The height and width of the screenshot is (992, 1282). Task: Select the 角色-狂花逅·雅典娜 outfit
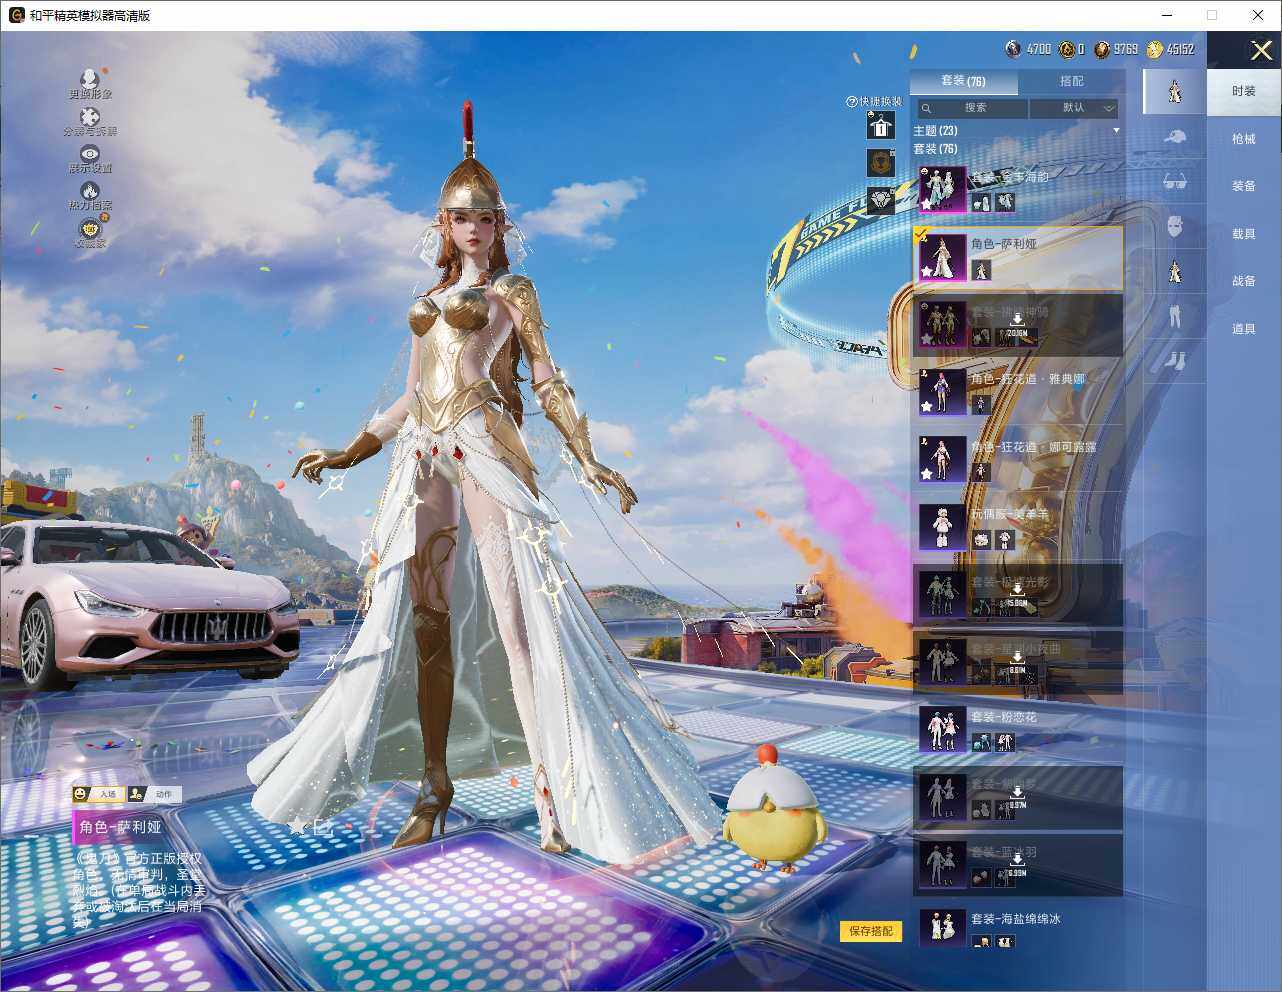[x=1018, y=391]
